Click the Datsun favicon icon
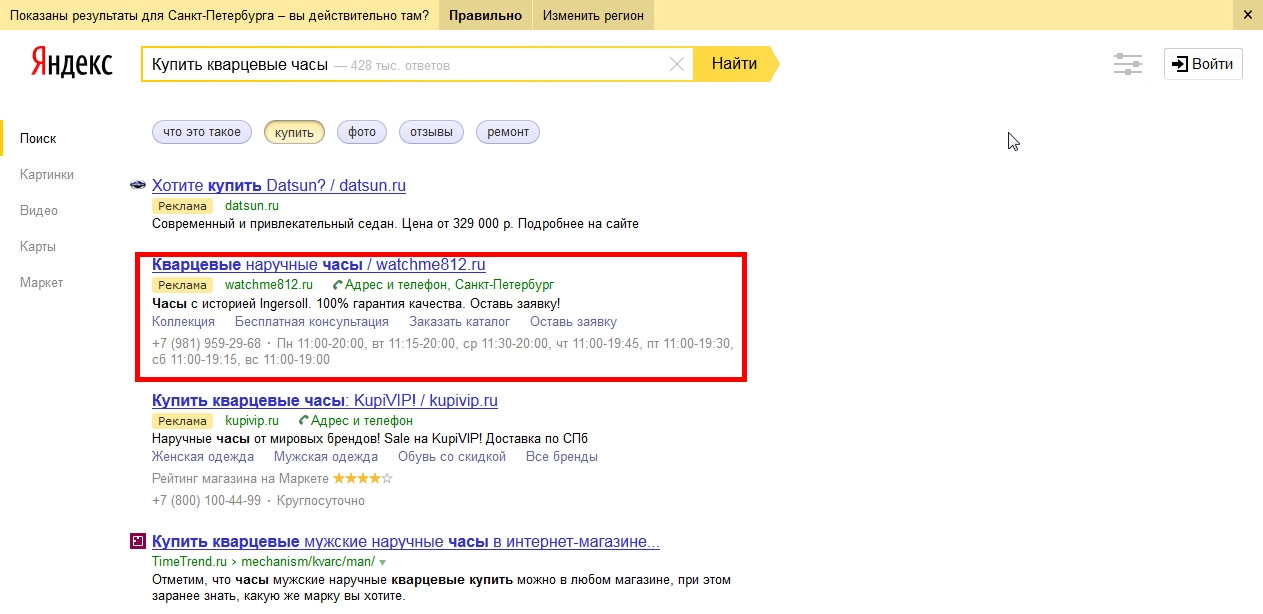 [138, 185]
